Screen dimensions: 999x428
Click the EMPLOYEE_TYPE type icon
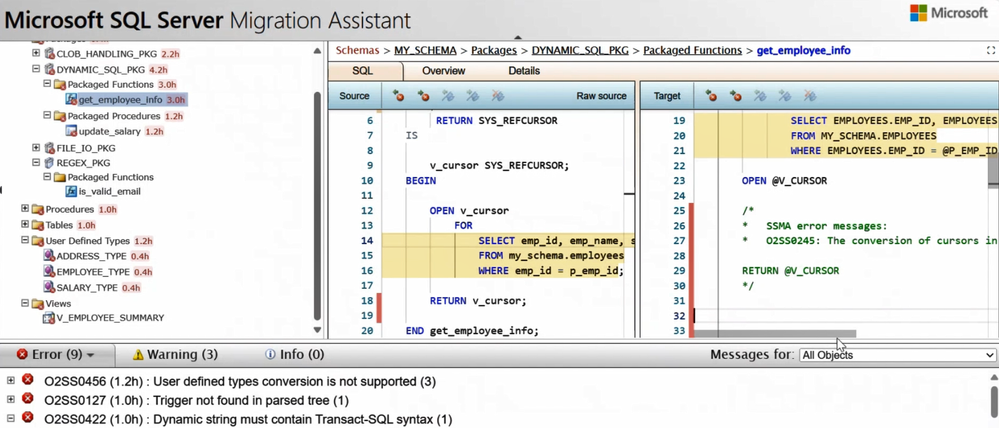[49, 272]
